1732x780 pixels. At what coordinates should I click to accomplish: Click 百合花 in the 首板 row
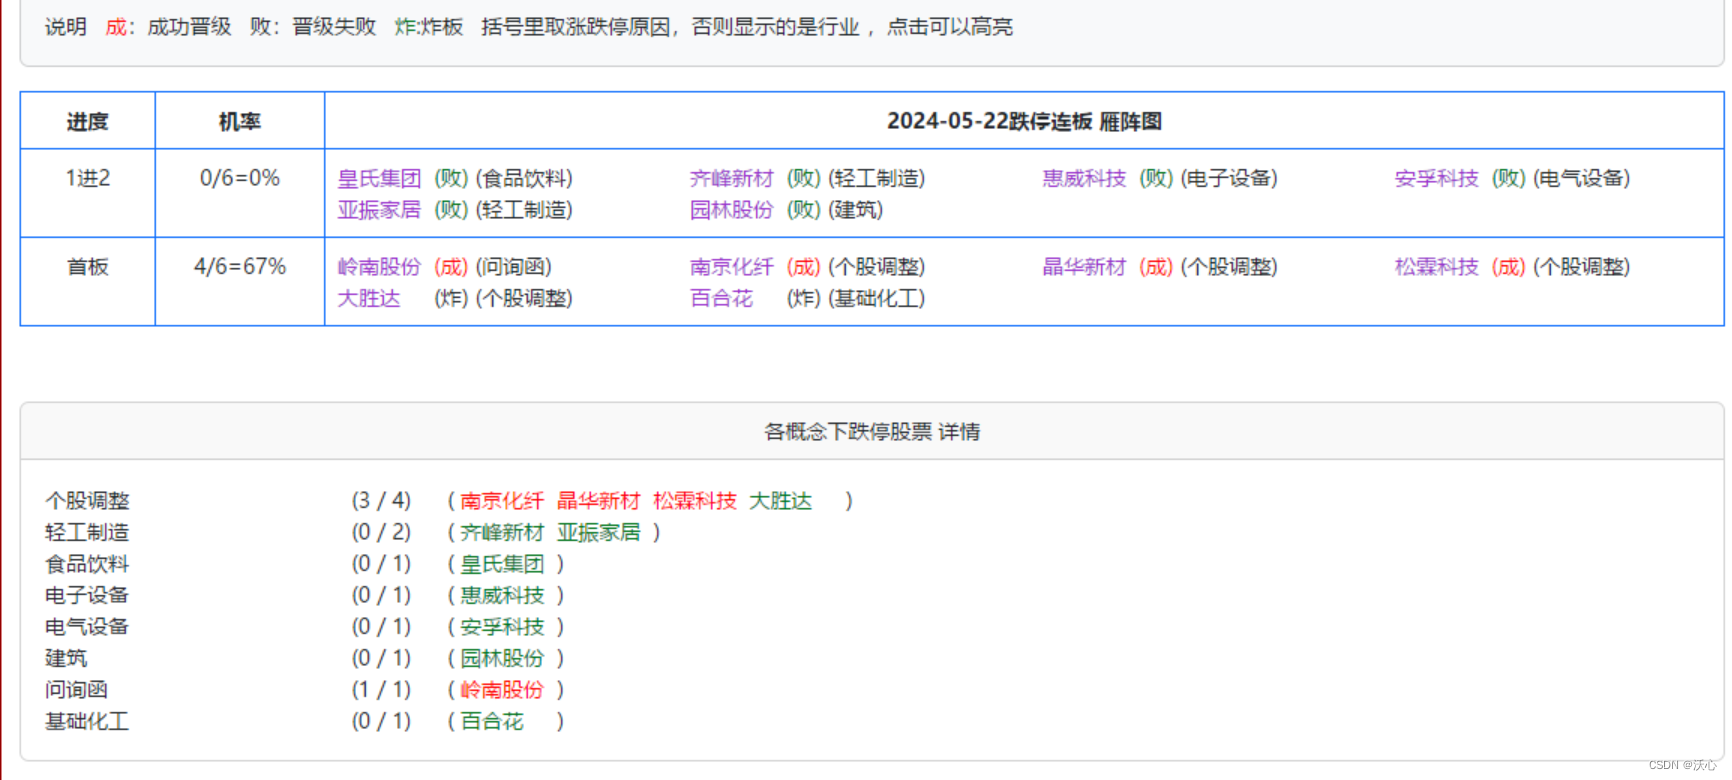point(721,299)
